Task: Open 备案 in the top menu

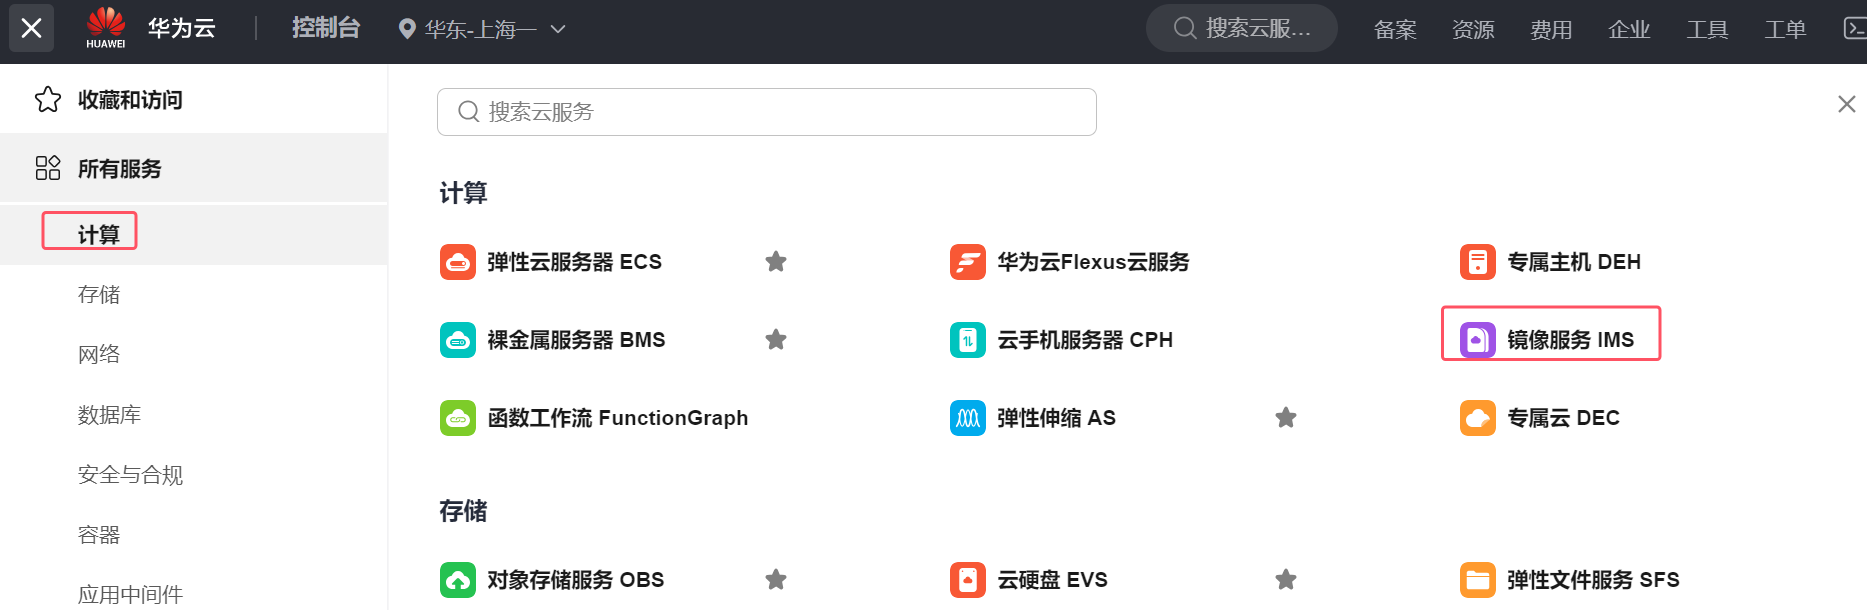Action: pos(1395,29)
